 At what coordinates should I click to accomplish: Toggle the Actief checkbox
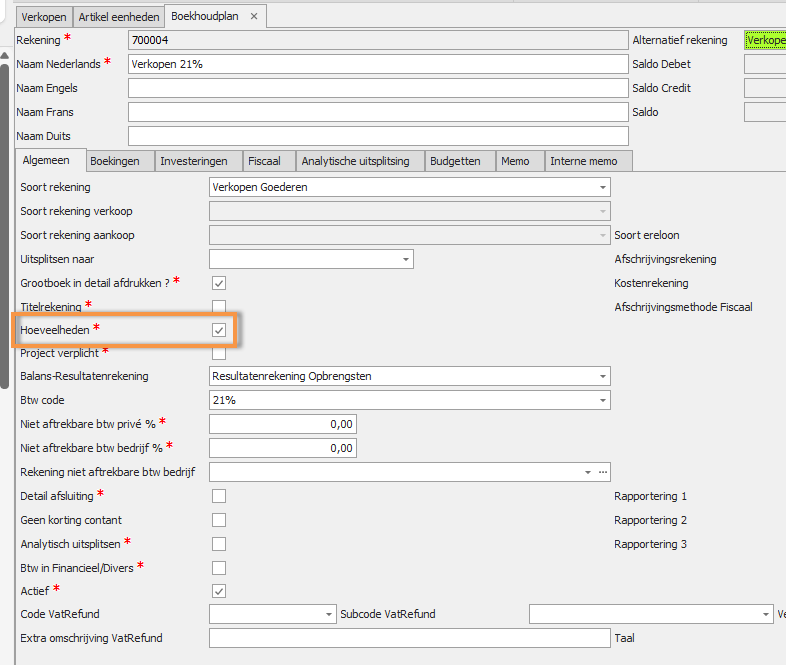click(219, 590)
